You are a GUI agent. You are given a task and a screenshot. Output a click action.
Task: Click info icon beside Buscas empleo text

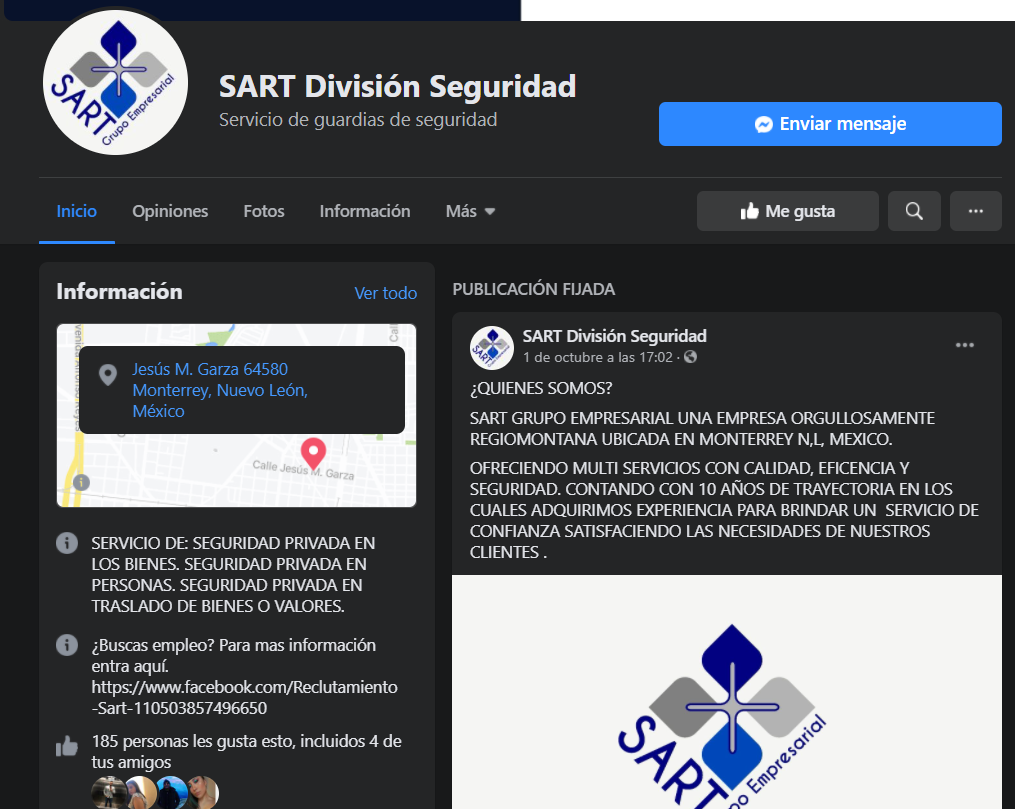[x=67, y=645]
